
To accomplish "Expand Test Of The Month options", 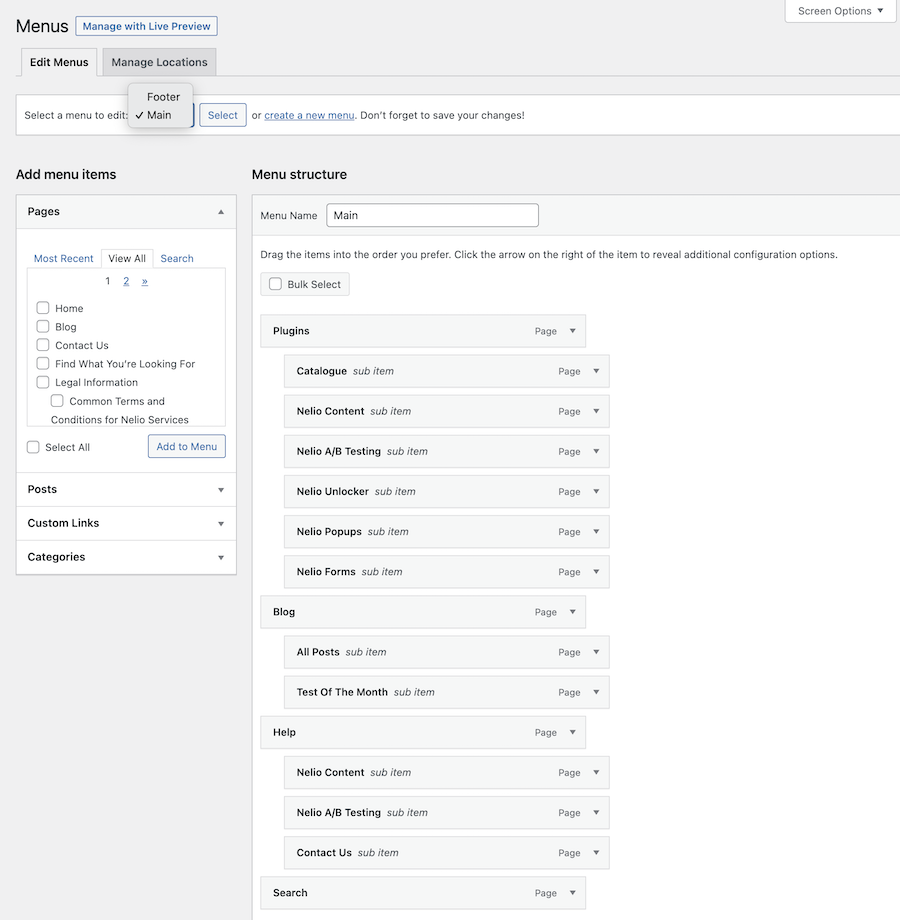I will [596, 692].
